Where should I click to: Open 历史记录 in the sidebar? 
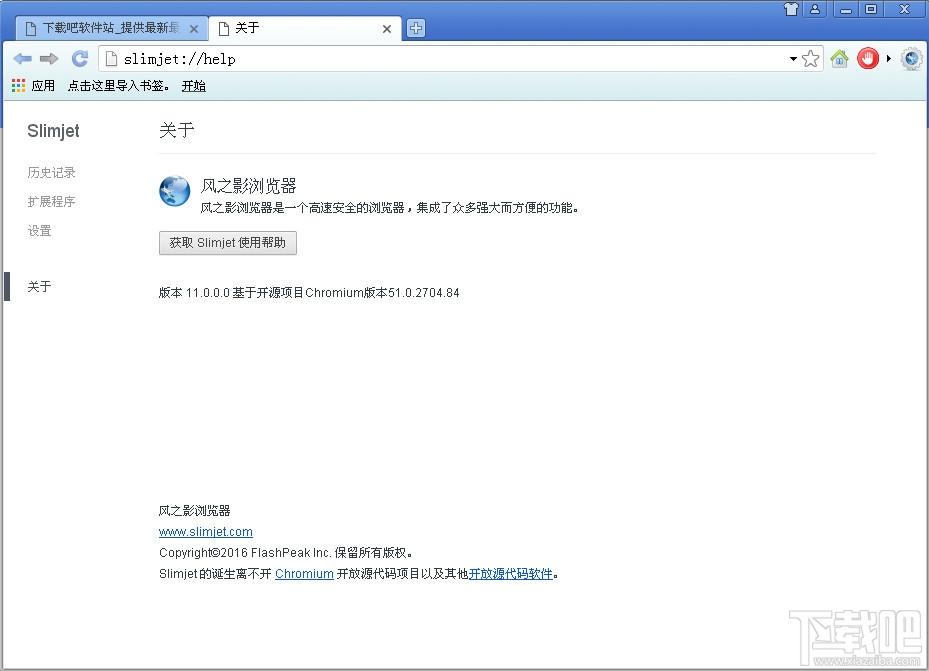(x=52, y=172)
